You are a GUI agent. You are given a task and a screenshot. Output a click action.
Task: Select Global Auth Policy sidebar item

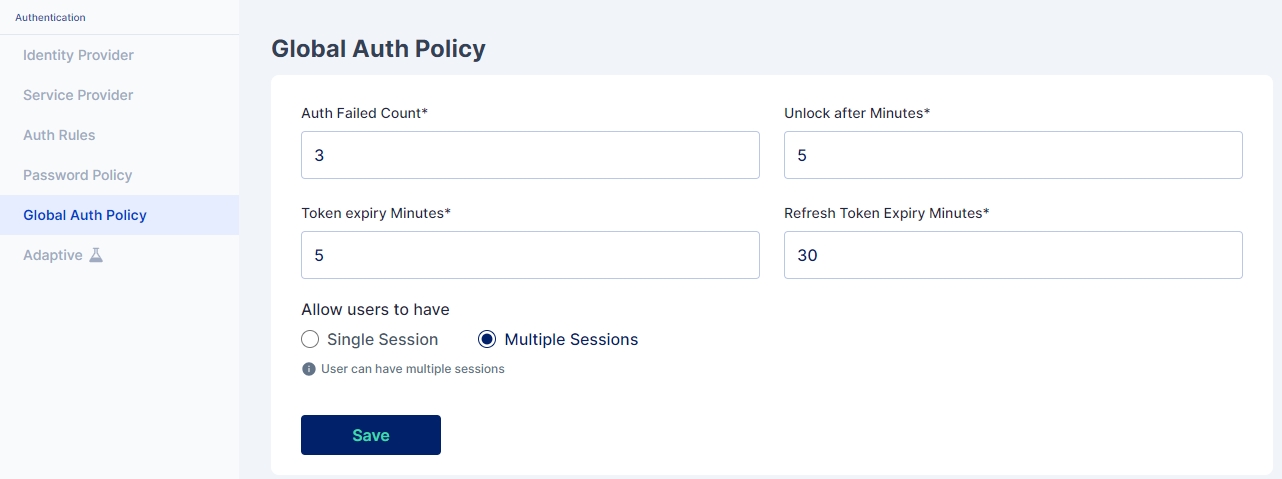point(85,215)
